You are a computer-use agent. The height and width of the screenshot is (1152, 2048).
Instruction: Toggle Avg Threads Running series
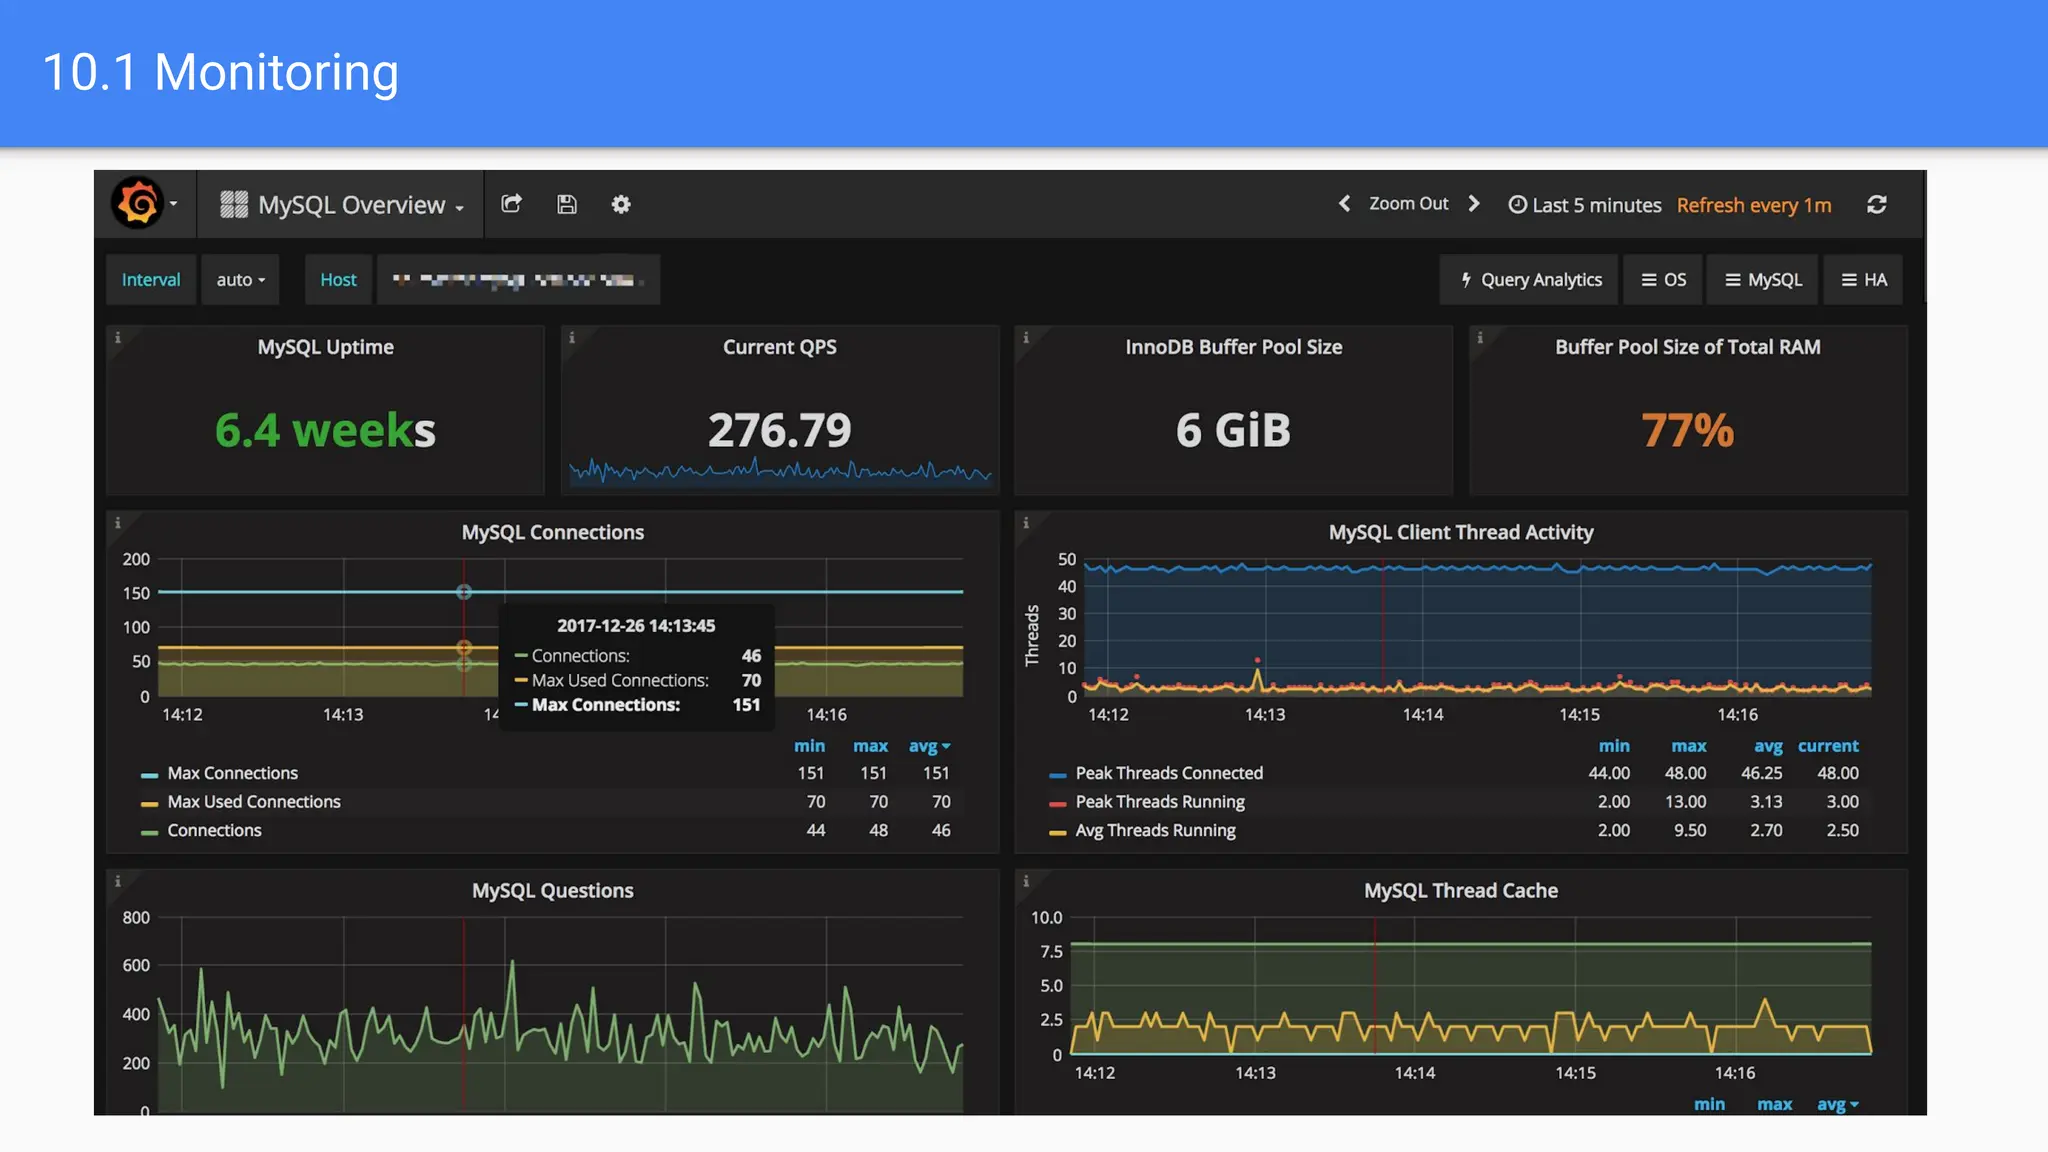coord(1155,830)
